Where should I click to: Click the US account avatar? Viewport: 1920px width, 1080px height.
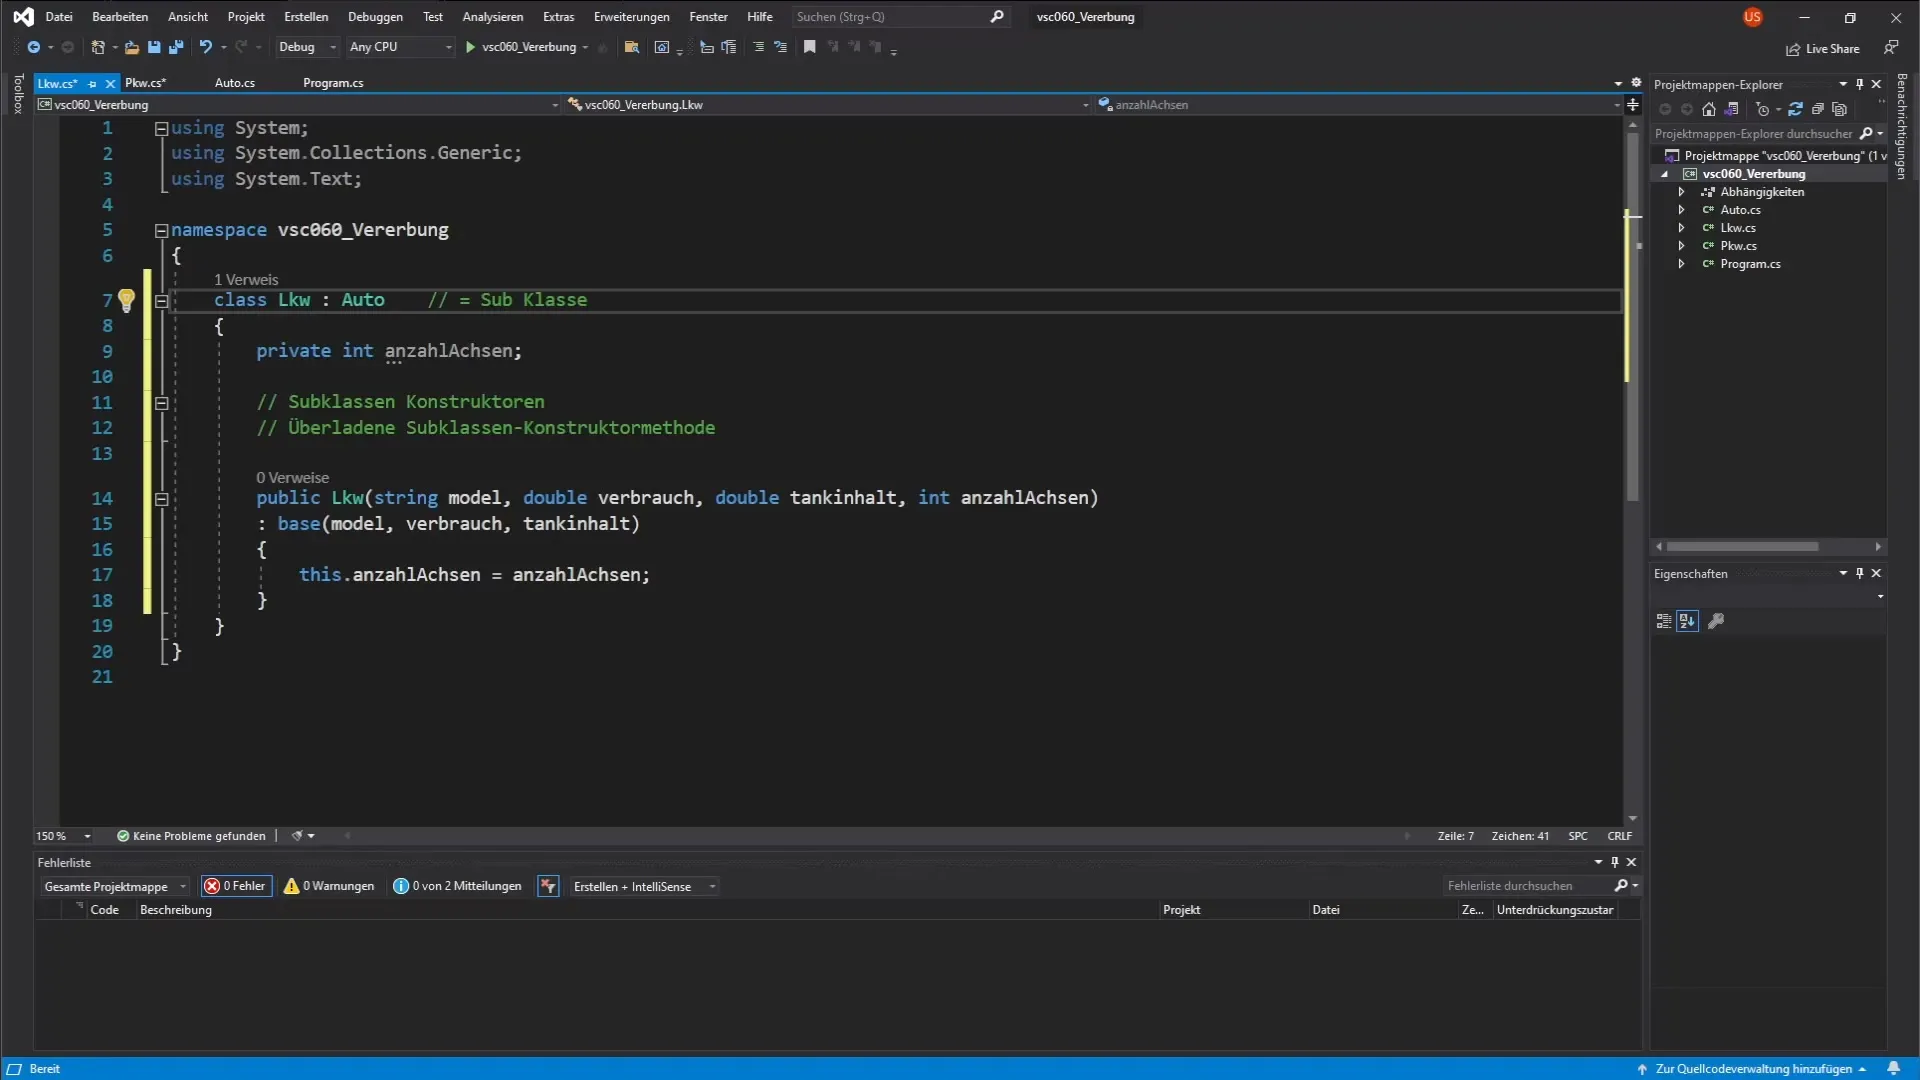pos(1752,17)
